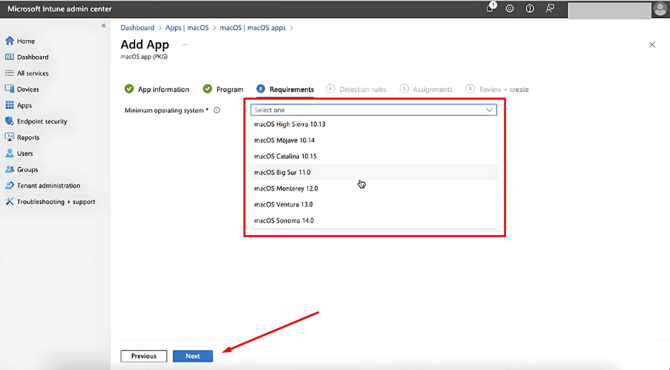Open Dashboard label in sidebar
Screen dimensions: 670x370
33,57
